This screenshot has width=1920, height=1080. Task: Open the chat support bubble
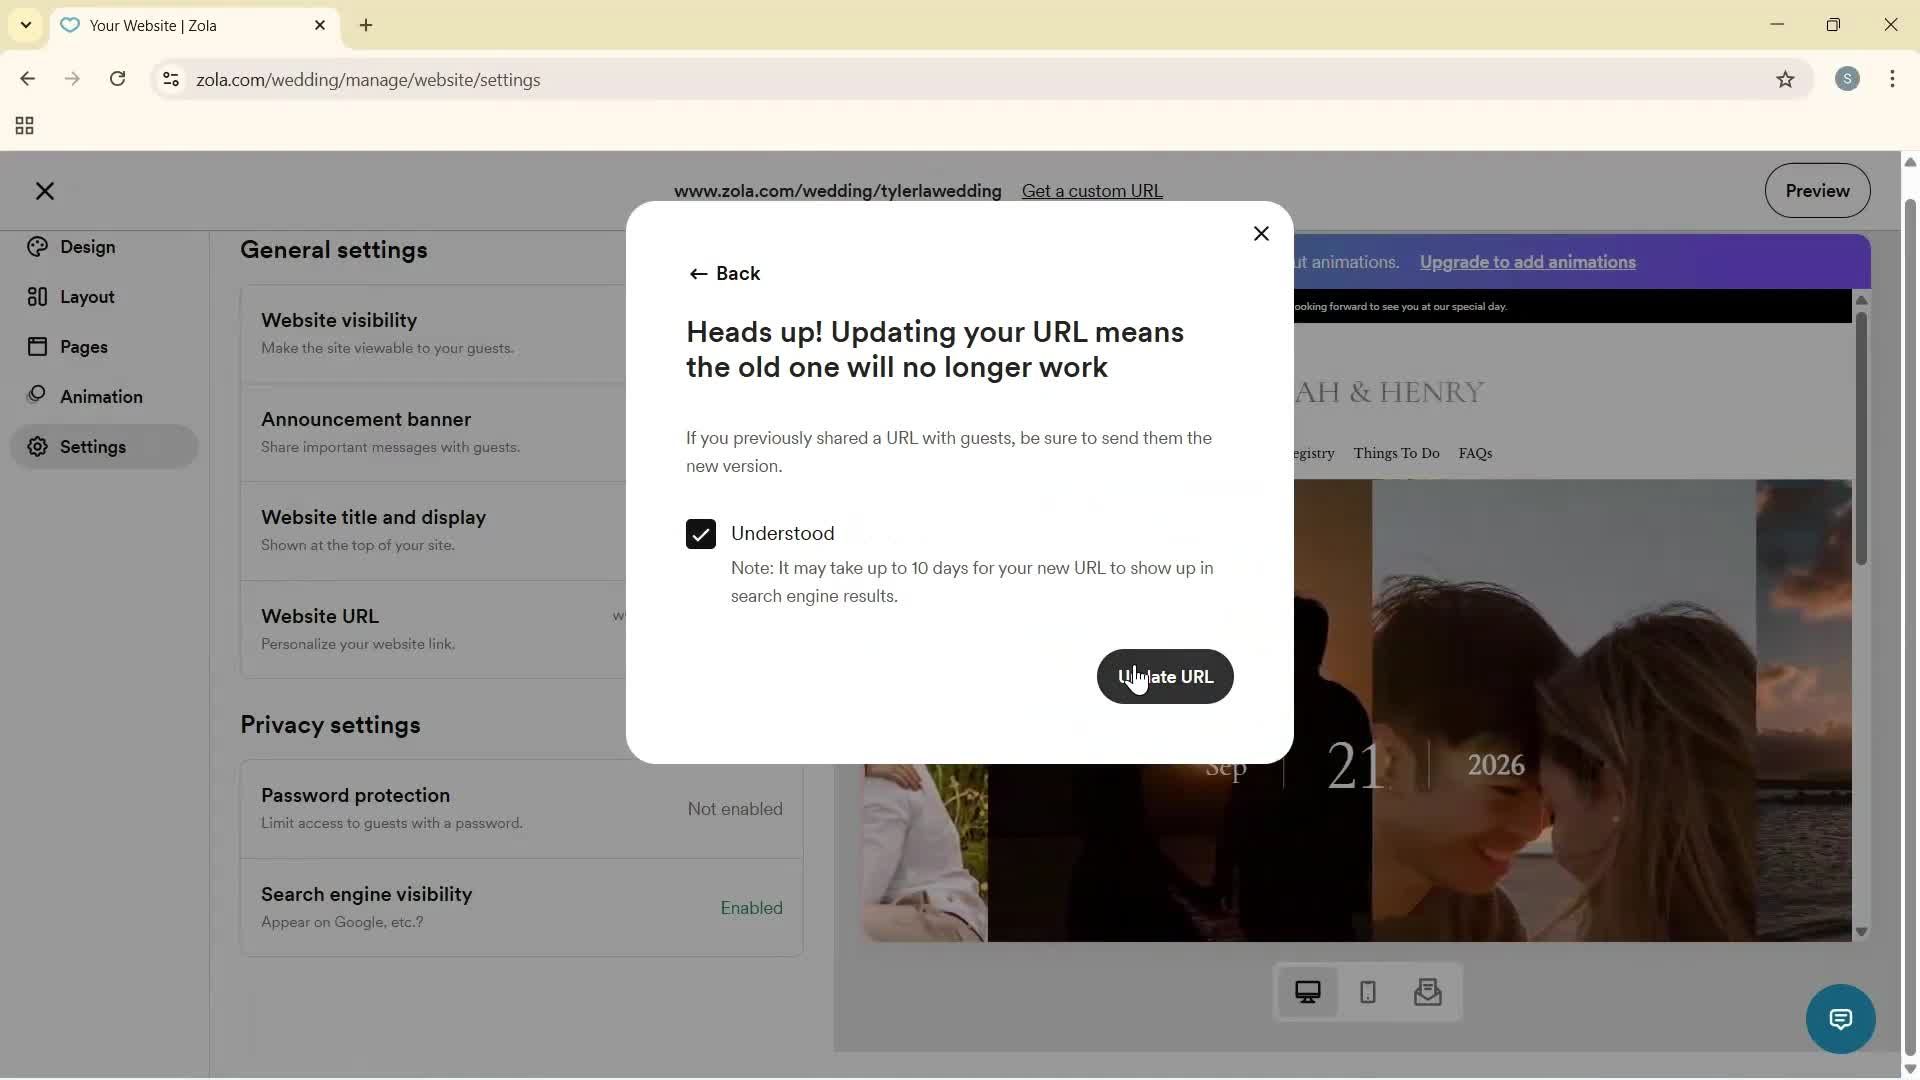1841,1018
